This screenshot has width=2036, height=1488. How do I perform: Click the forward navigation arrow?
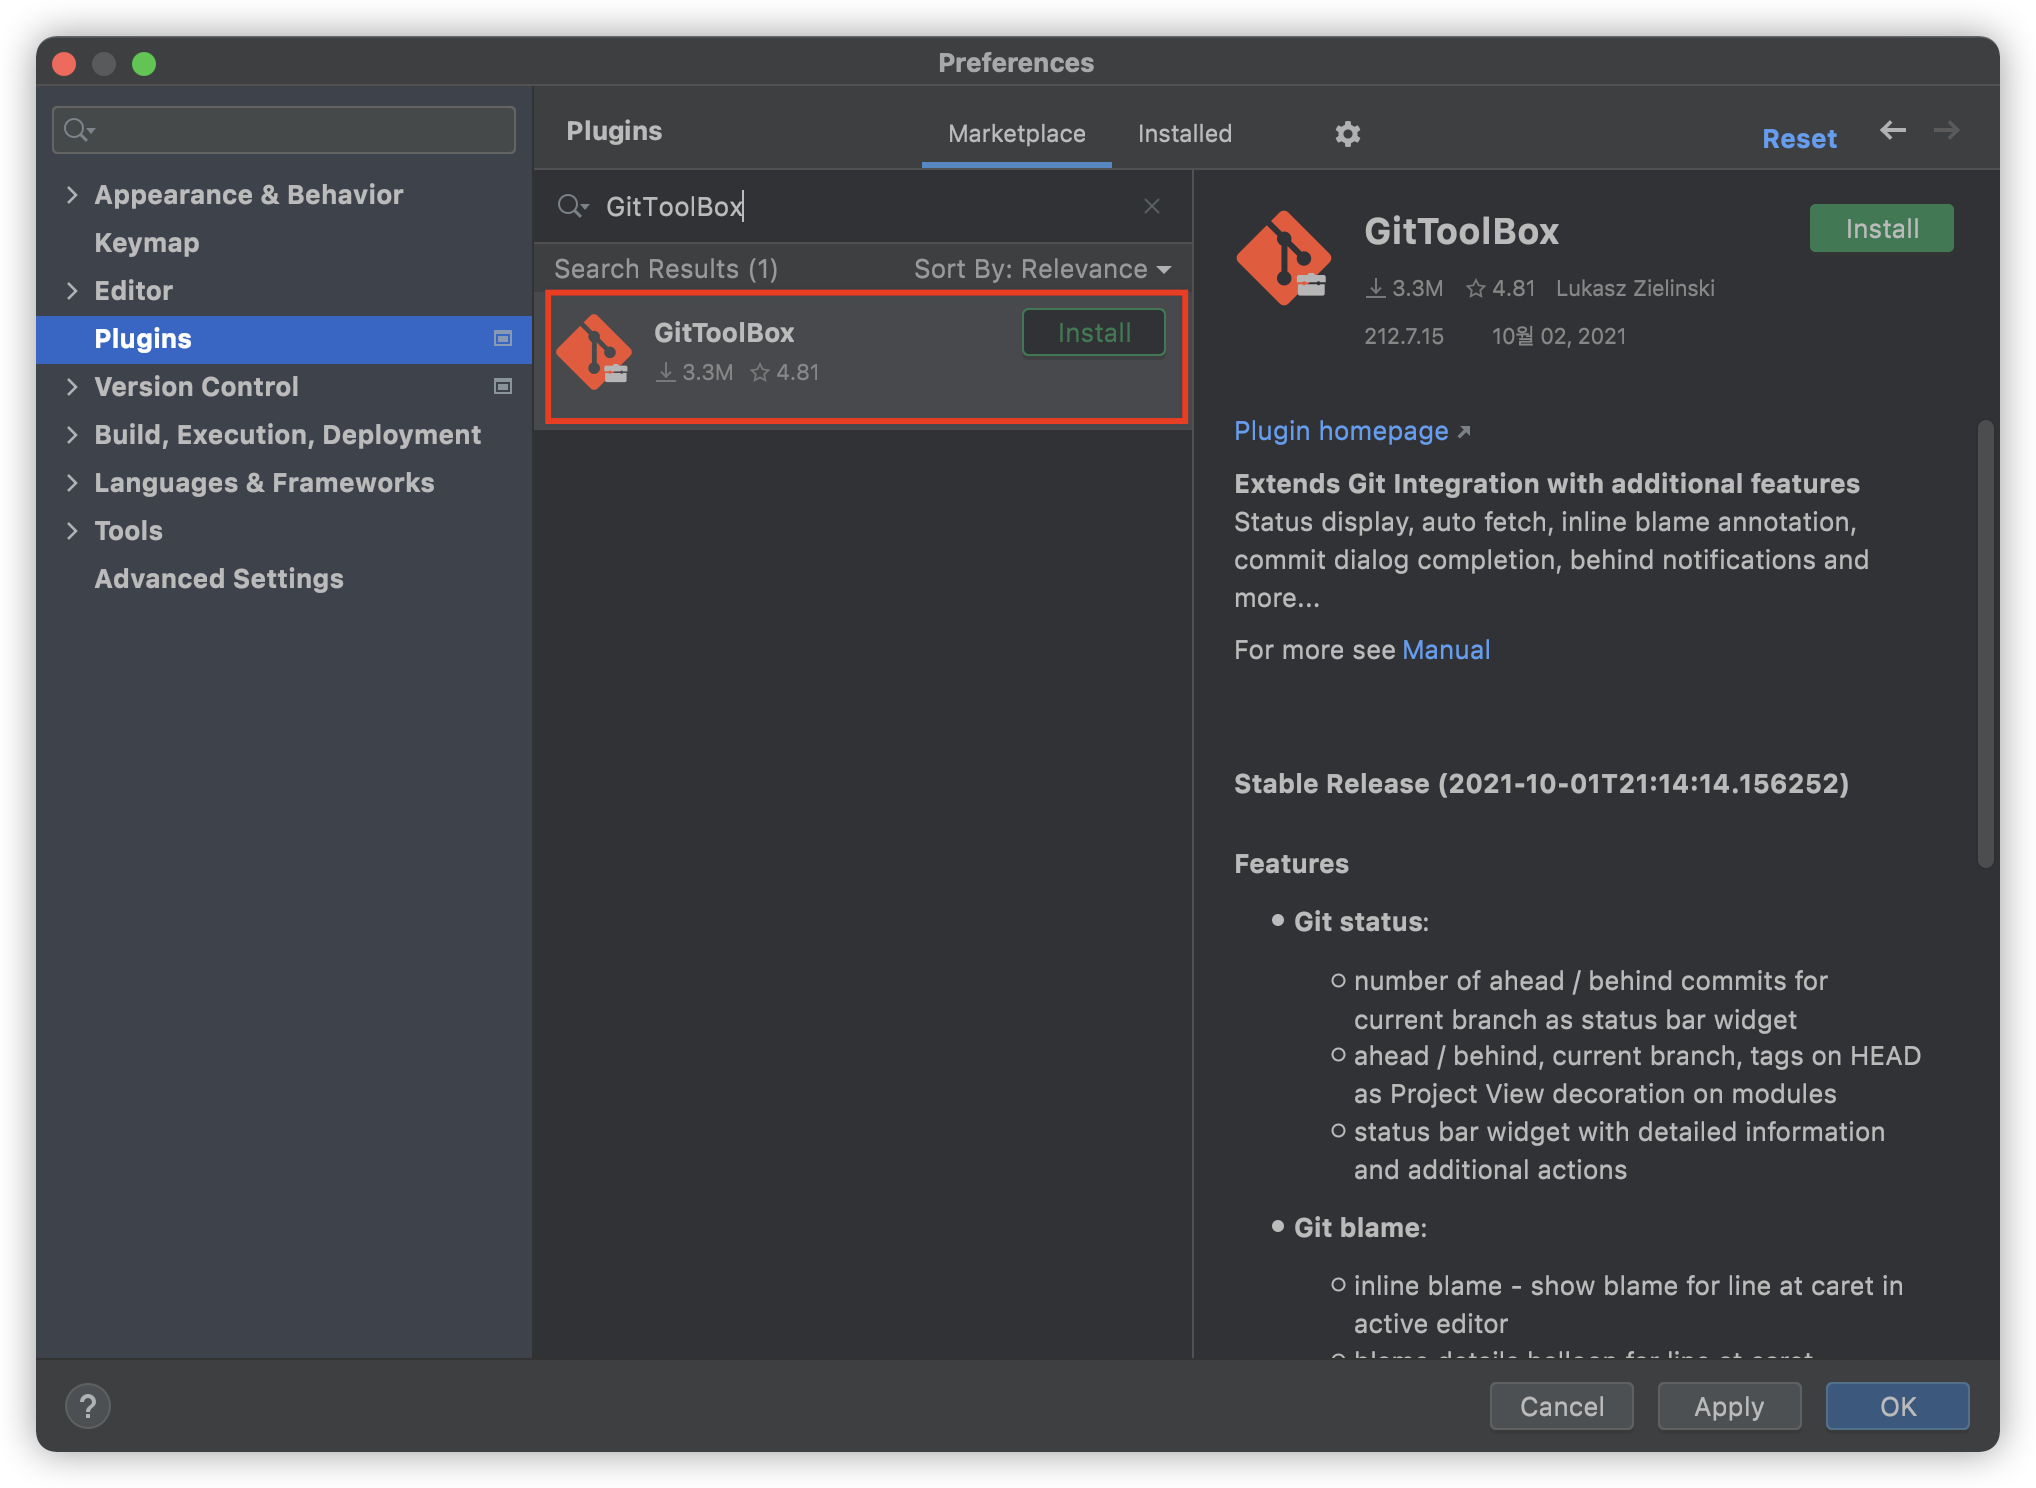click(1946, 131)
